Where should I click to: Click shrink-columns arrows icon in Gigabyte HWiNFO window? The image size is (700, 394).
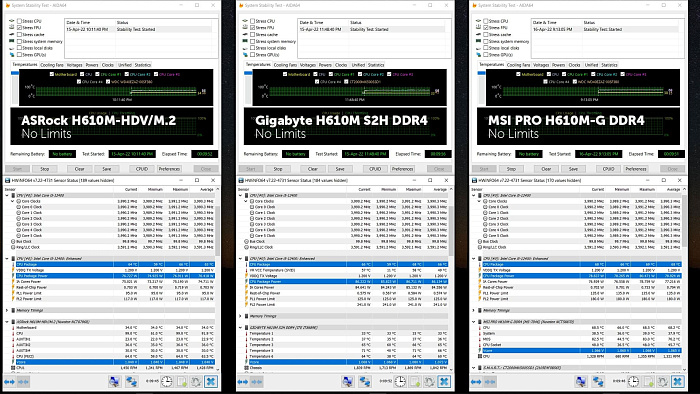(257, 382)
